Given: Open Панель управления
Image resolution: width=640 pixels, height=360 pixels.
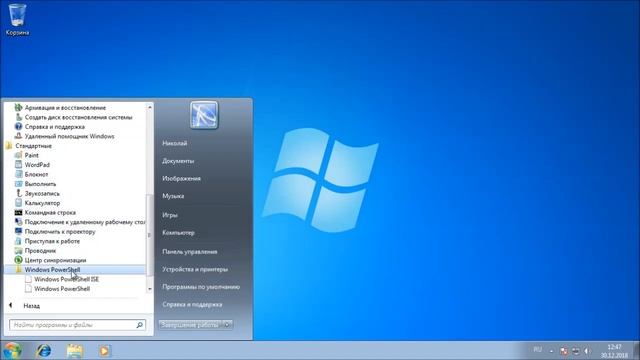Looking at the screenshot, I should [x=189, y=251].
